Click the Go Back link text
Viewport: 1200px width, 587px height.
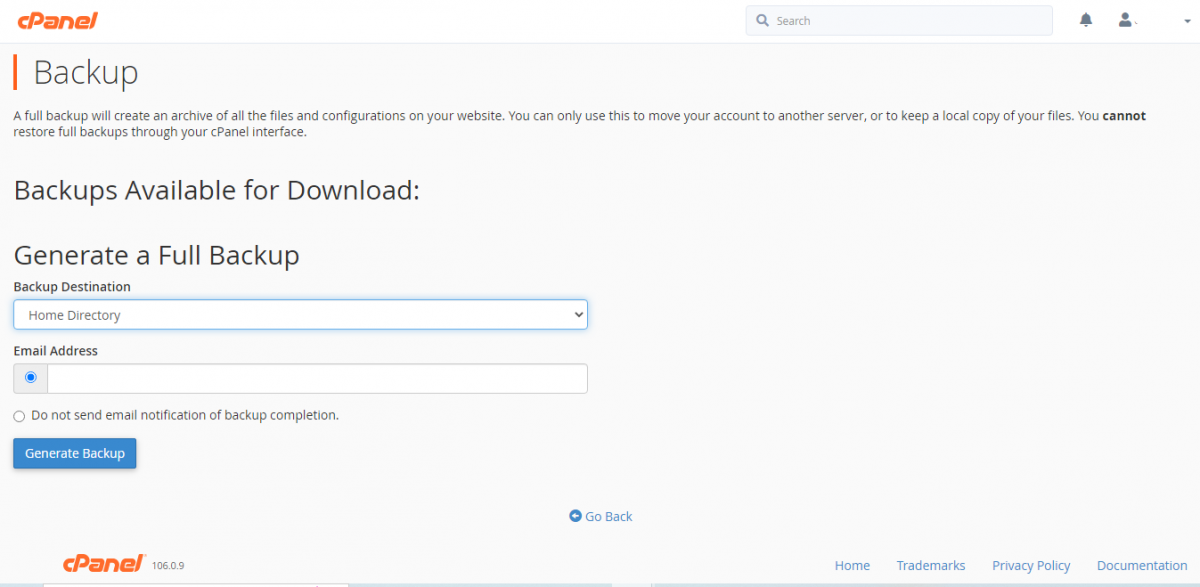click(x=609, y=516)
